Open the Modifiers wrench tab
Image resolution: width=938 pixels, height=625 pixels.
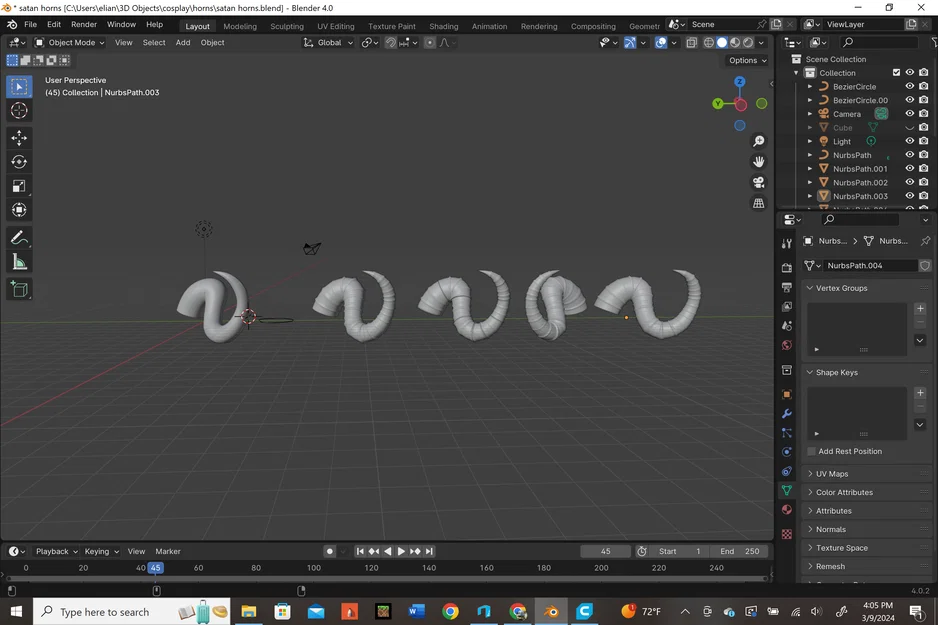pyautogui.click(x=787, y=413)
